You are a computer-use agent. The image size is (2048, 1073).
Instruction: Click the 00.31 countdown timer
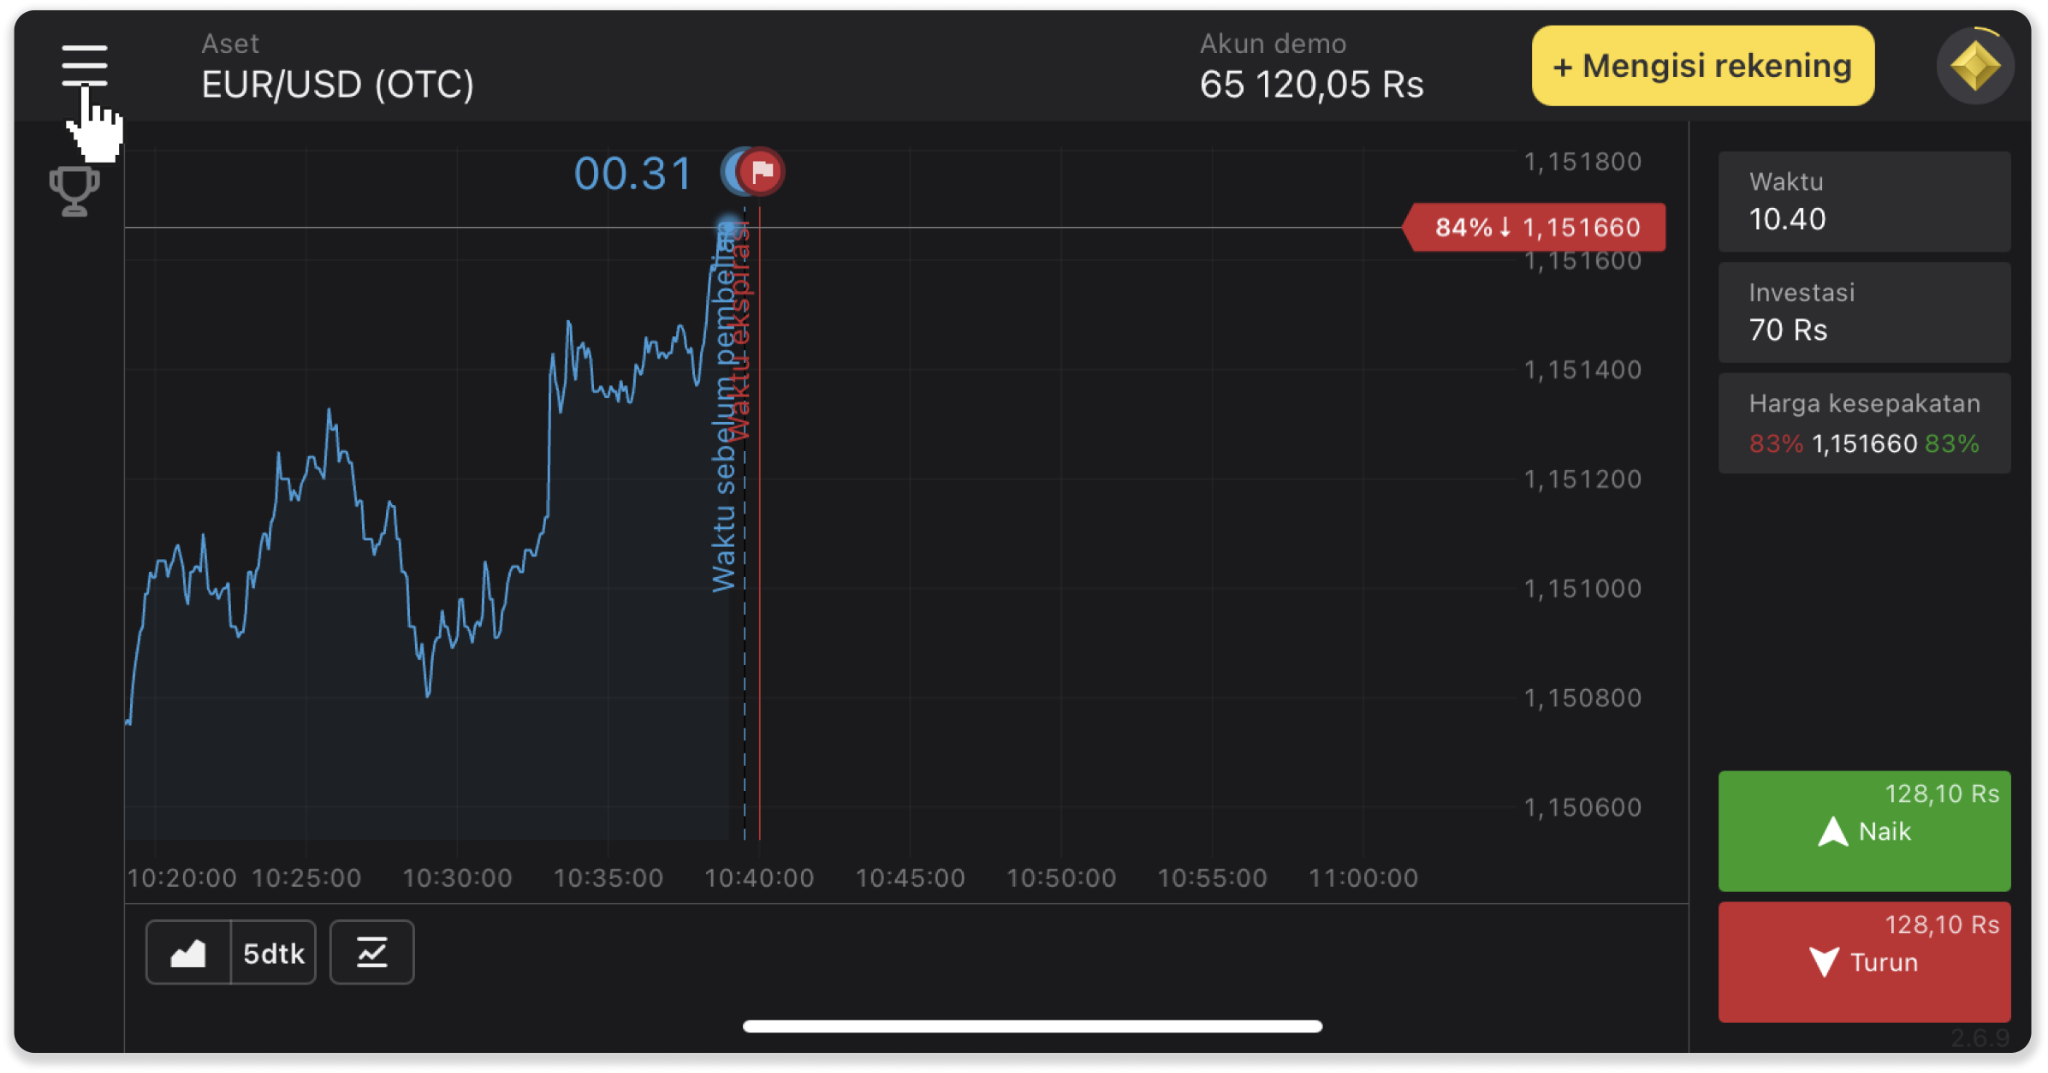point(632,174)
